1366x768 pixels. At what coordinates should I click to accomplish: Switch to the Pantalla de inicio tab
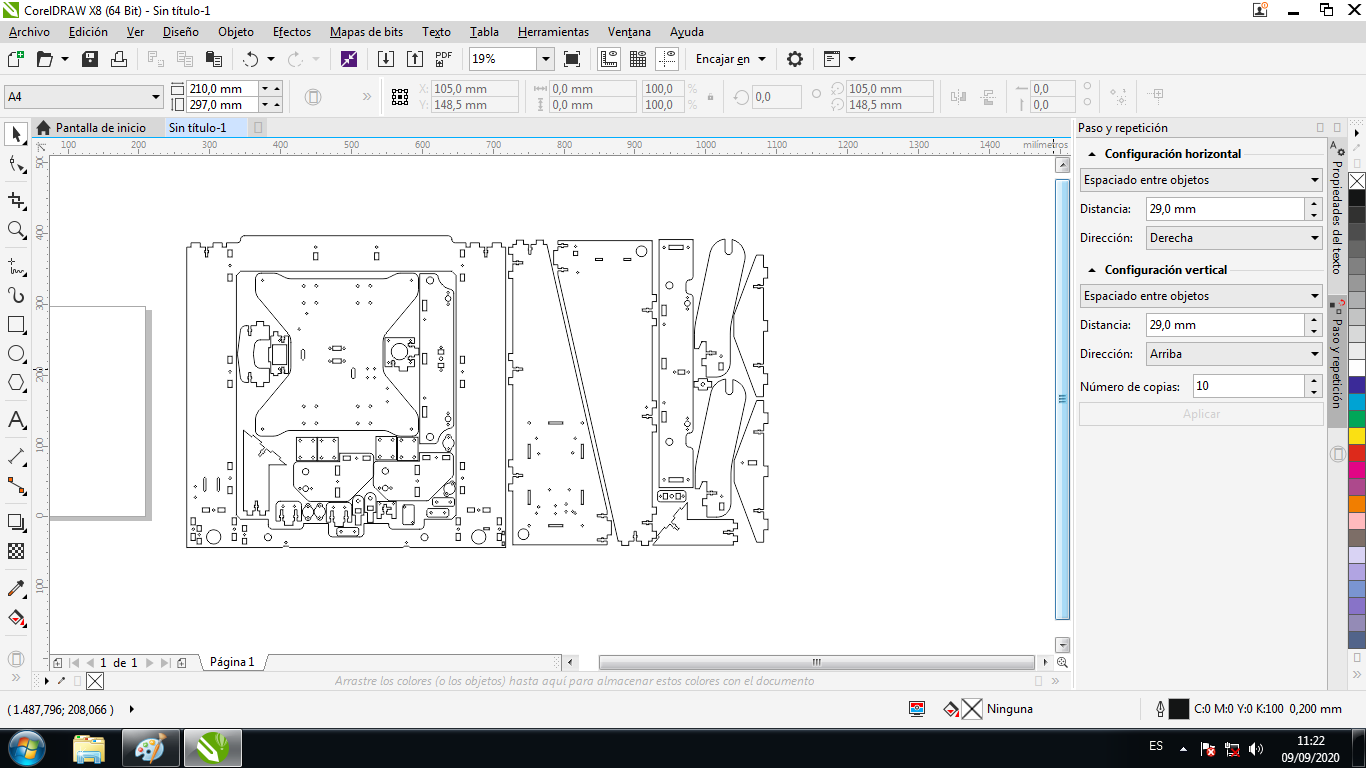pyautogui.click(x=100, y=128)
